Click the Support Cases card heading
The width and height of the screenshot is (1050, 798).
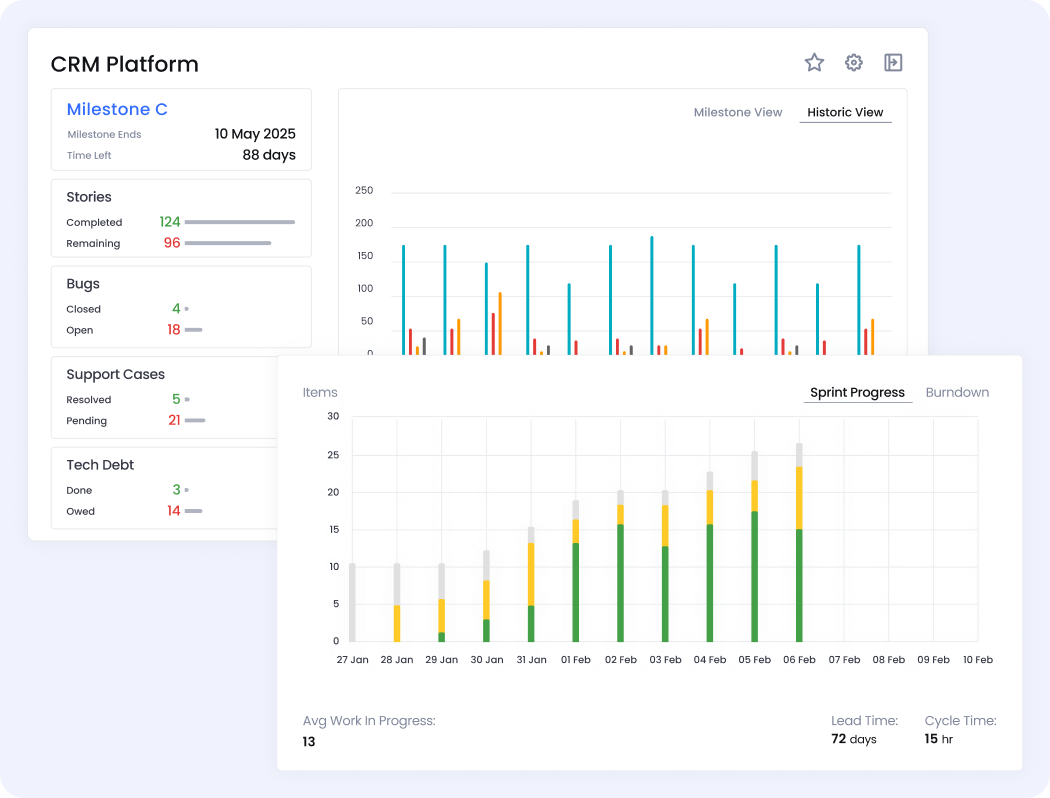tap(115, 375)
